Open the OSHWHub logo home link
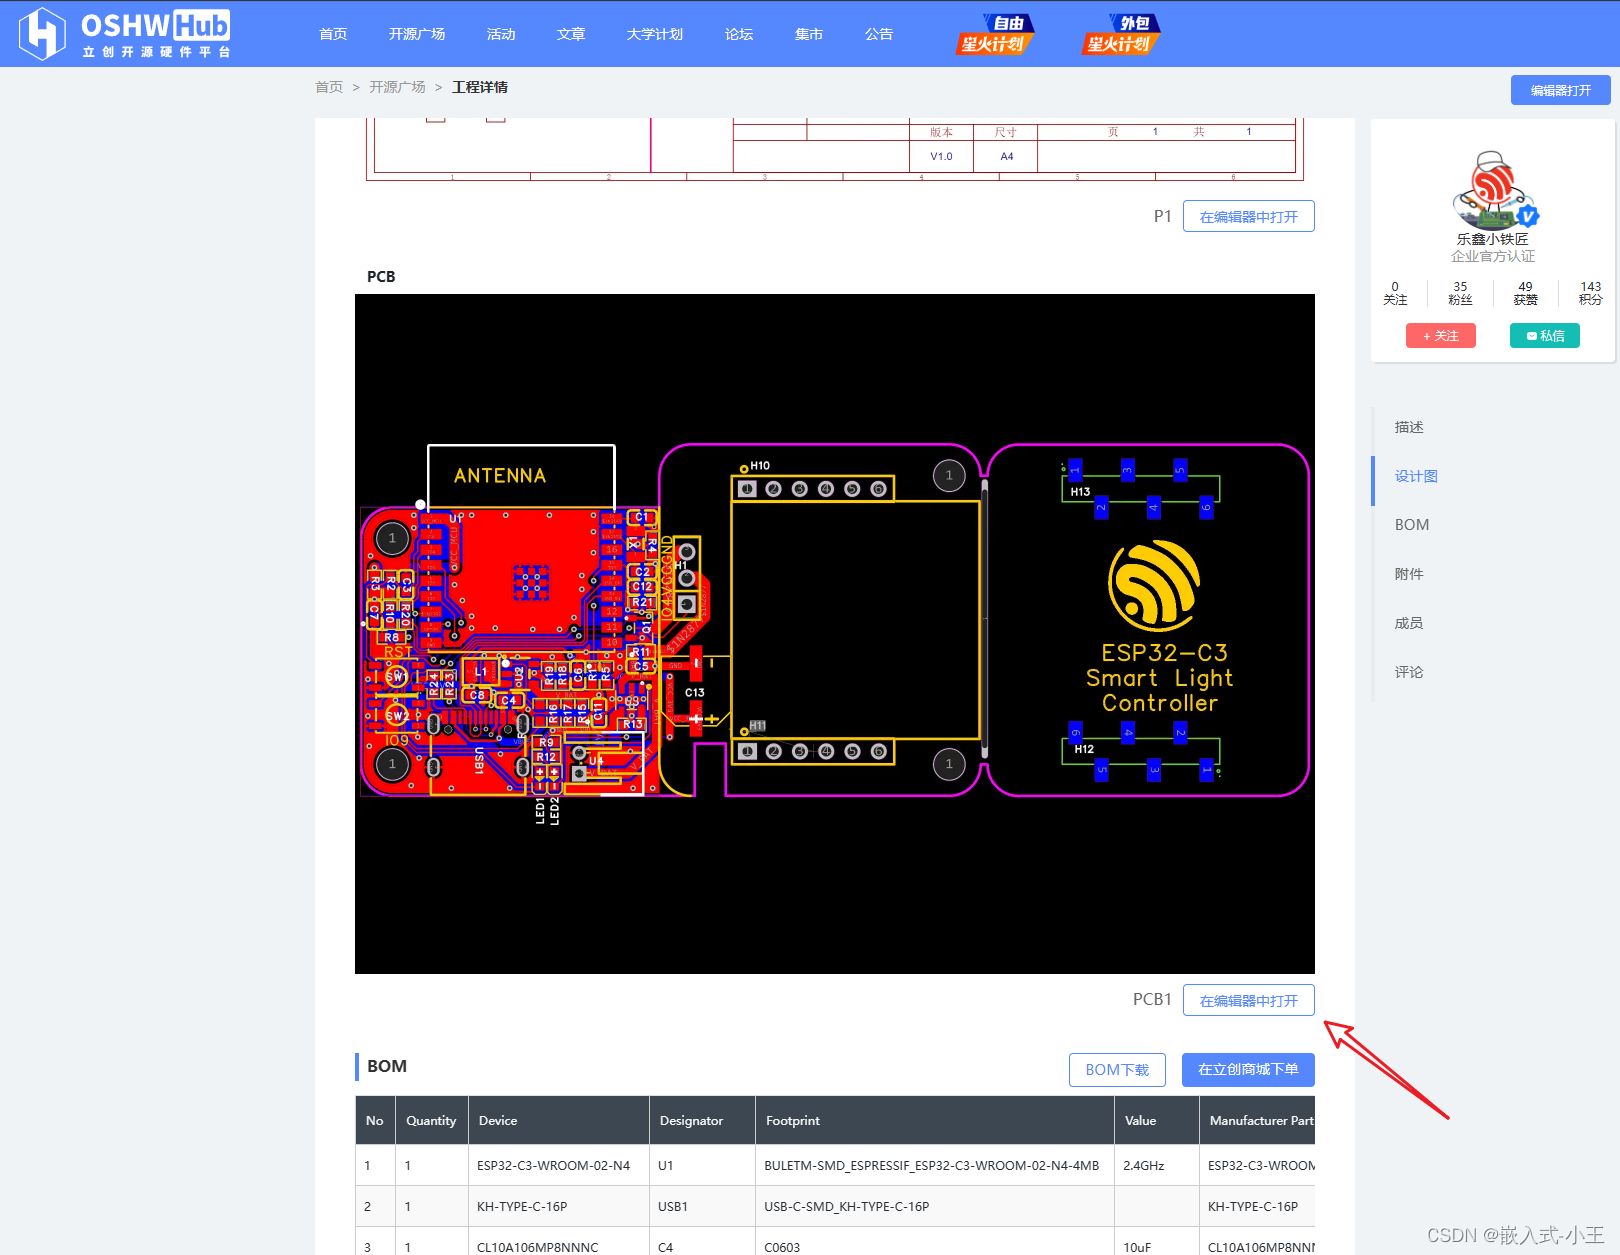The height and width of the screenshot is (1255, 1620). point(126,34)
